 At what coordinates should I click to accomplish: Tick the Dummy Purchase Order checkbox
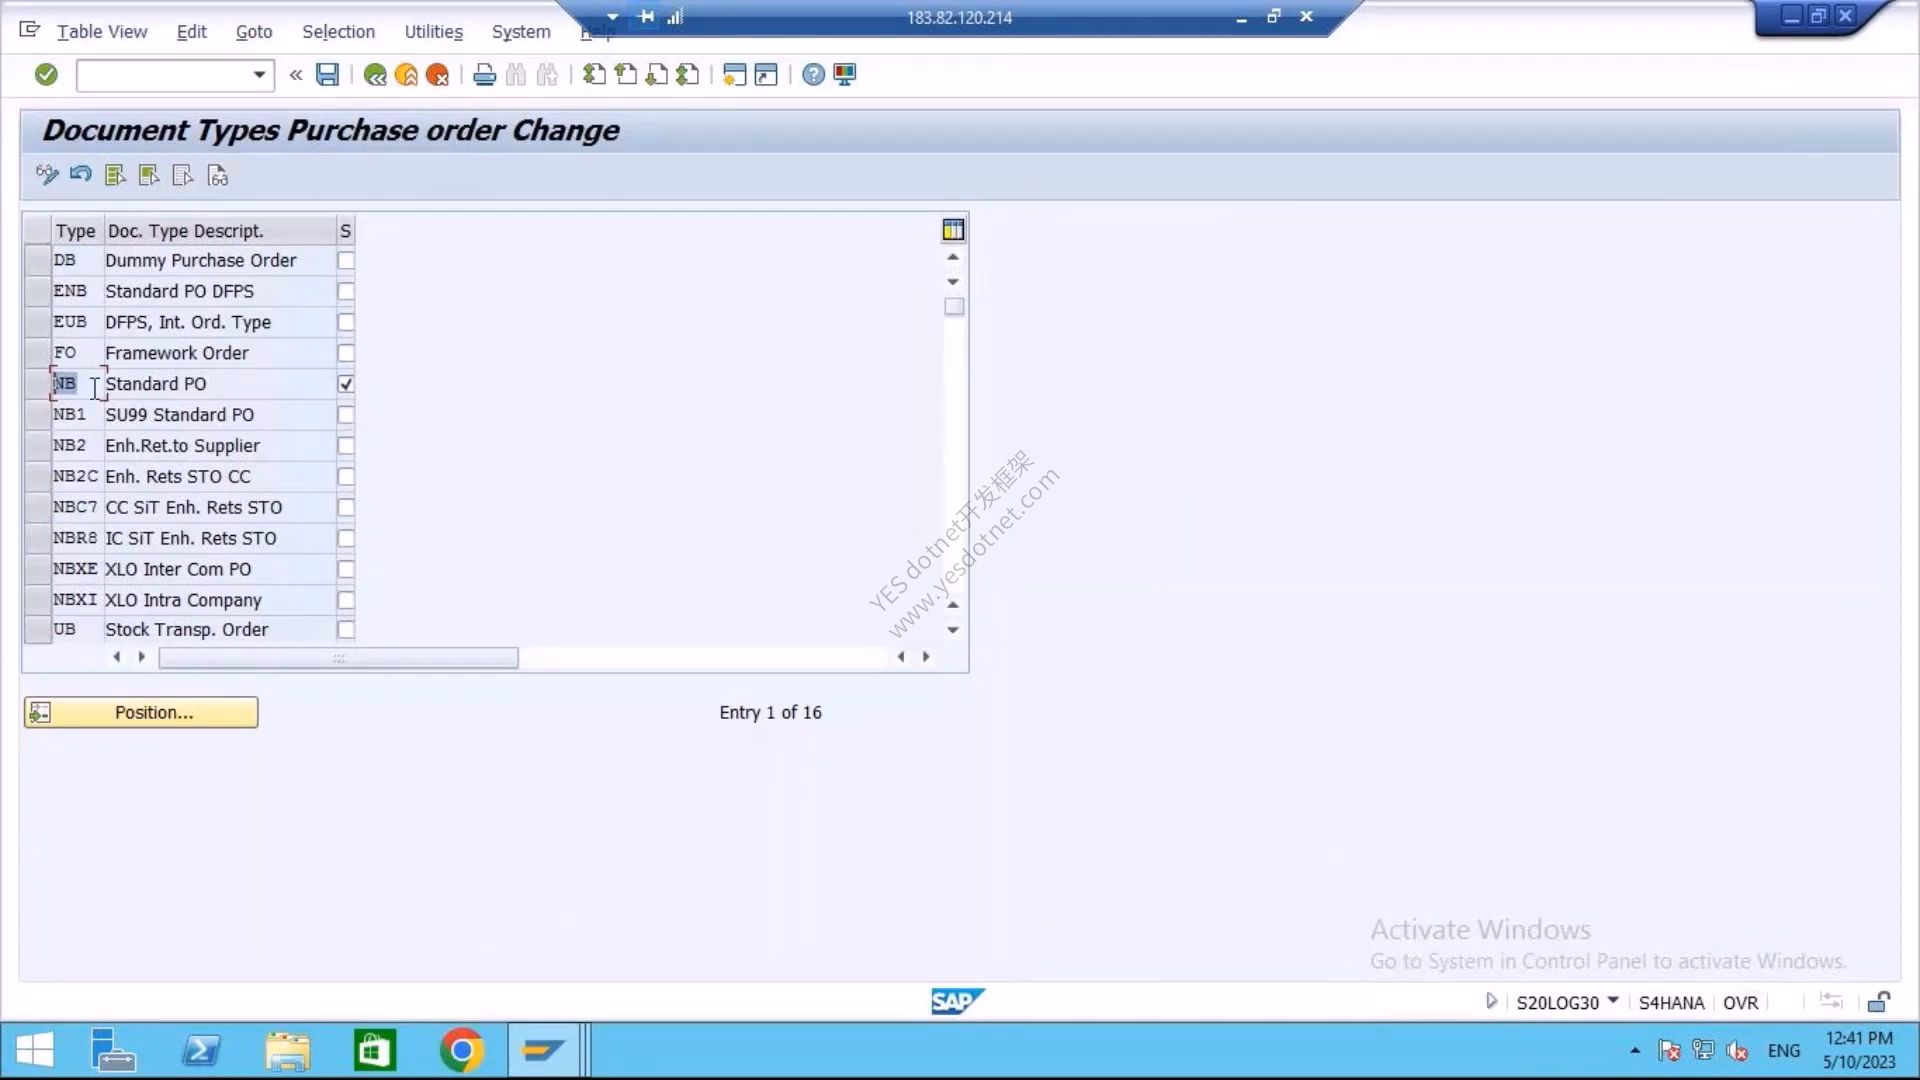coord(345,260)
